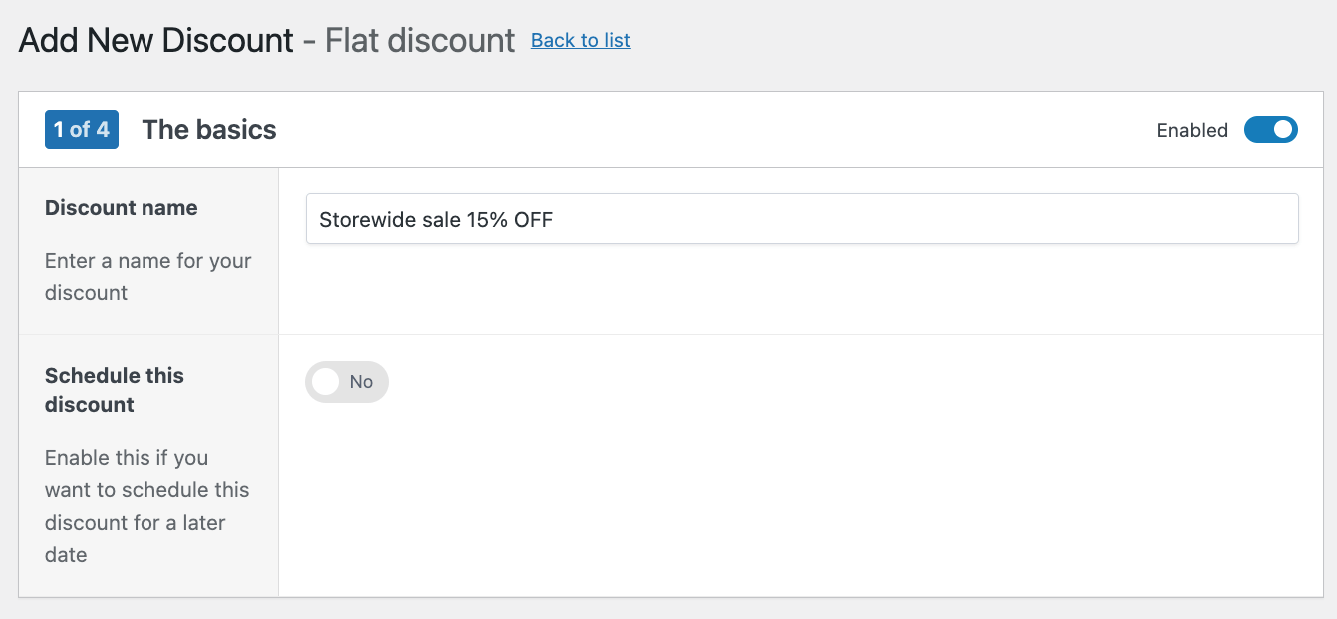Click the "No" text on the schedule toggle
Screen dimensions: 1337x619
point(361,382)
